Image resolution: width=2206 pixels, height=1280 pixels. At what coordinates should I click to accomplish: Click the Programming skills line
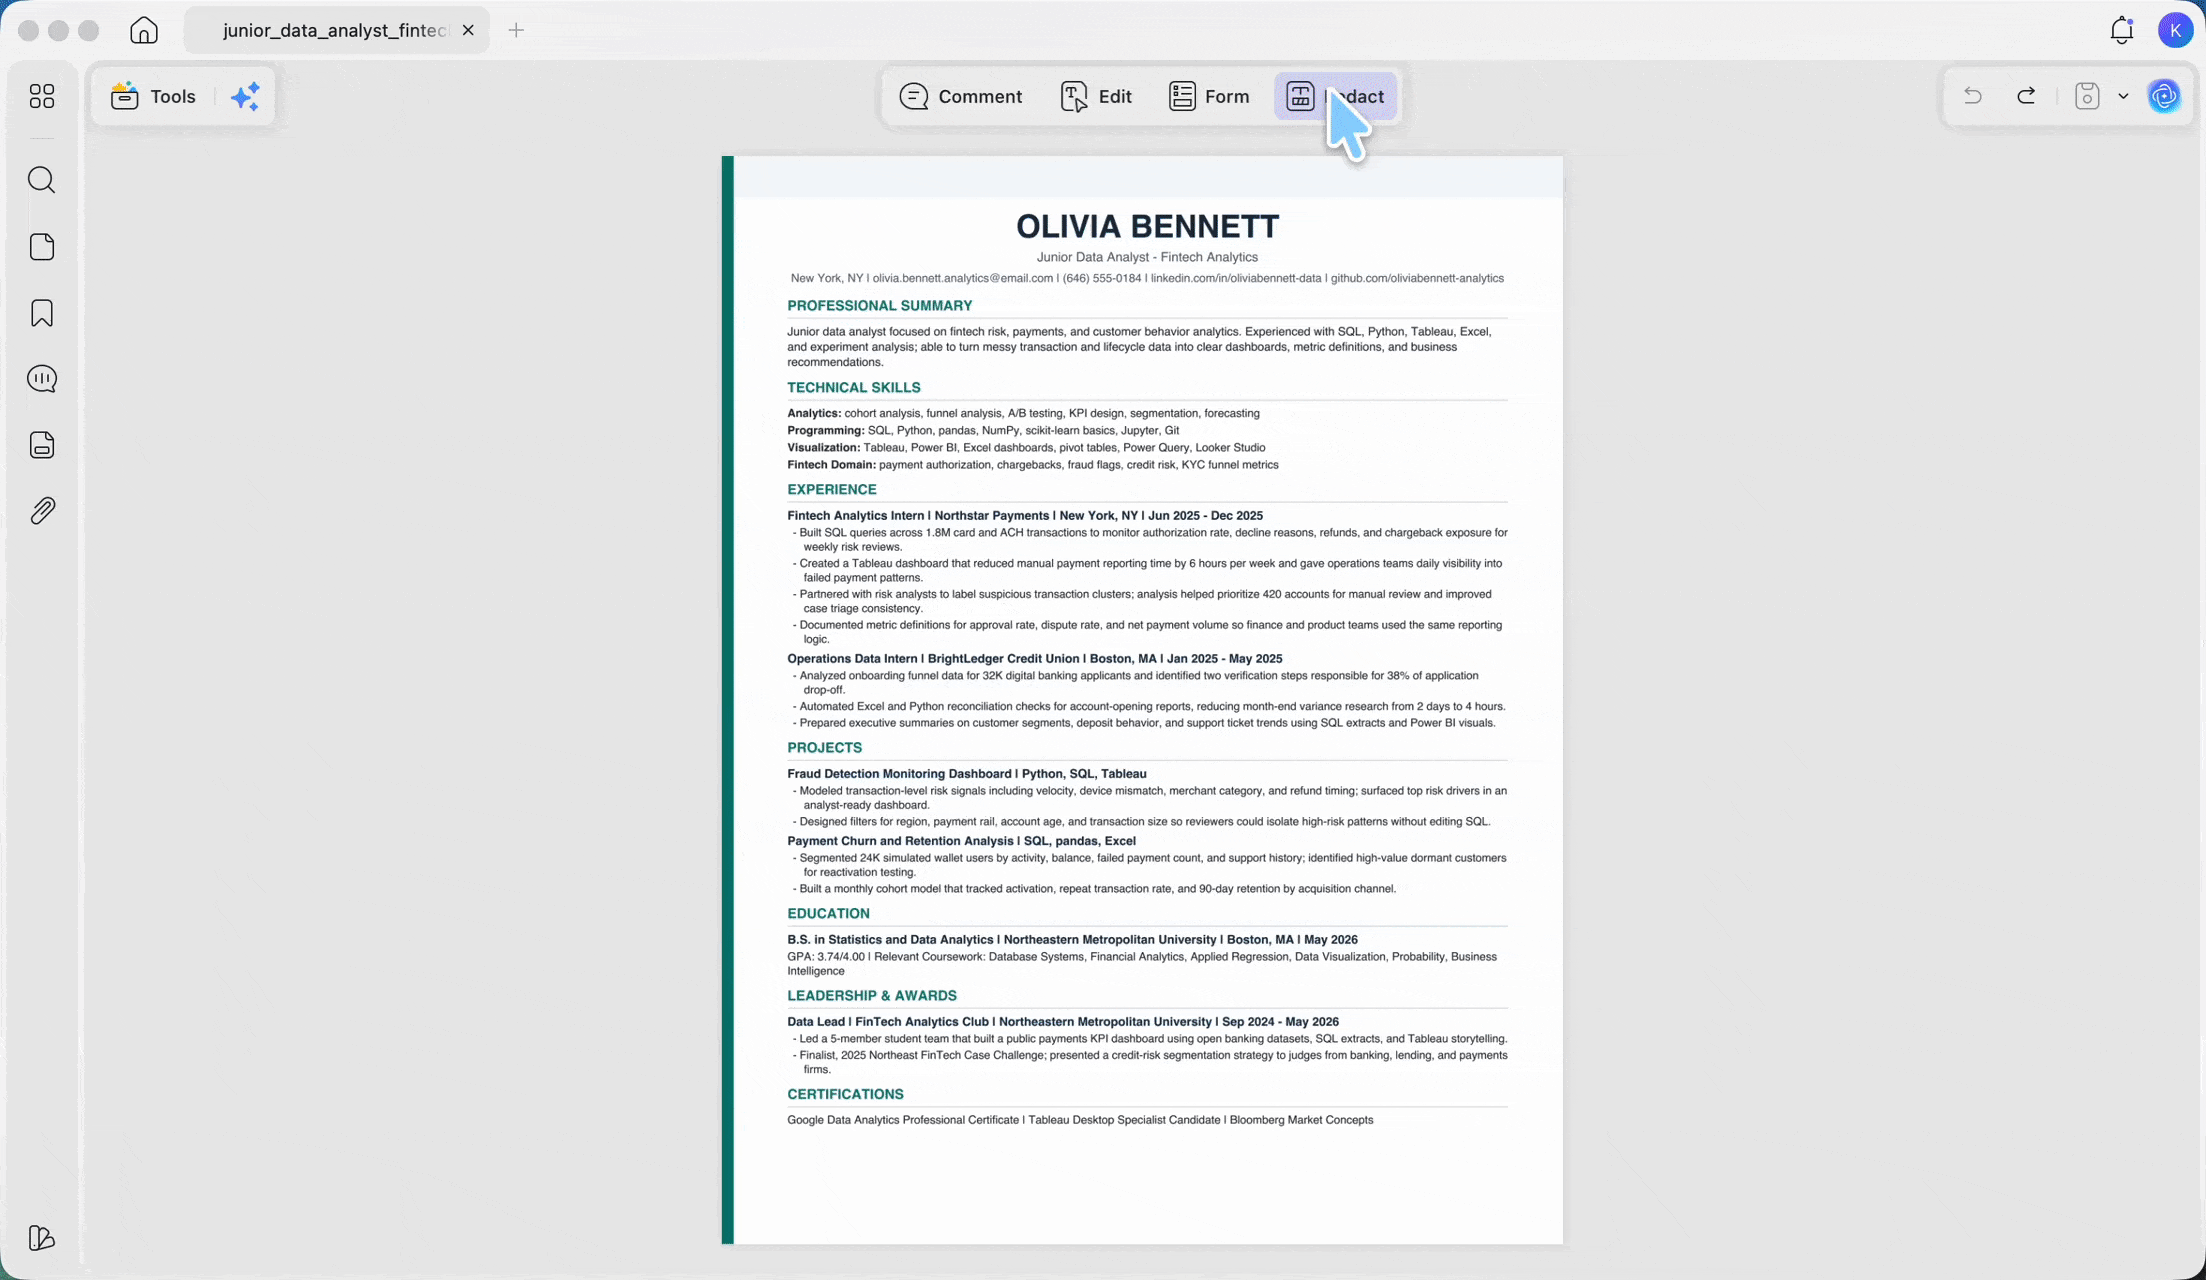[x=982, y=431]
